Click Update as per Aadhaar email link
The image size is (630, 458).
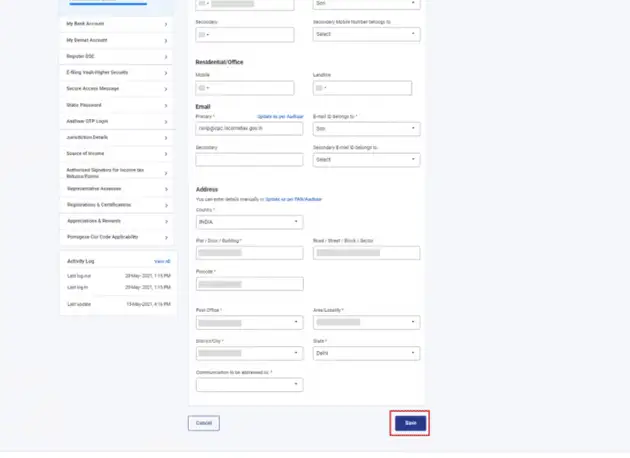(x=280, y=117)
